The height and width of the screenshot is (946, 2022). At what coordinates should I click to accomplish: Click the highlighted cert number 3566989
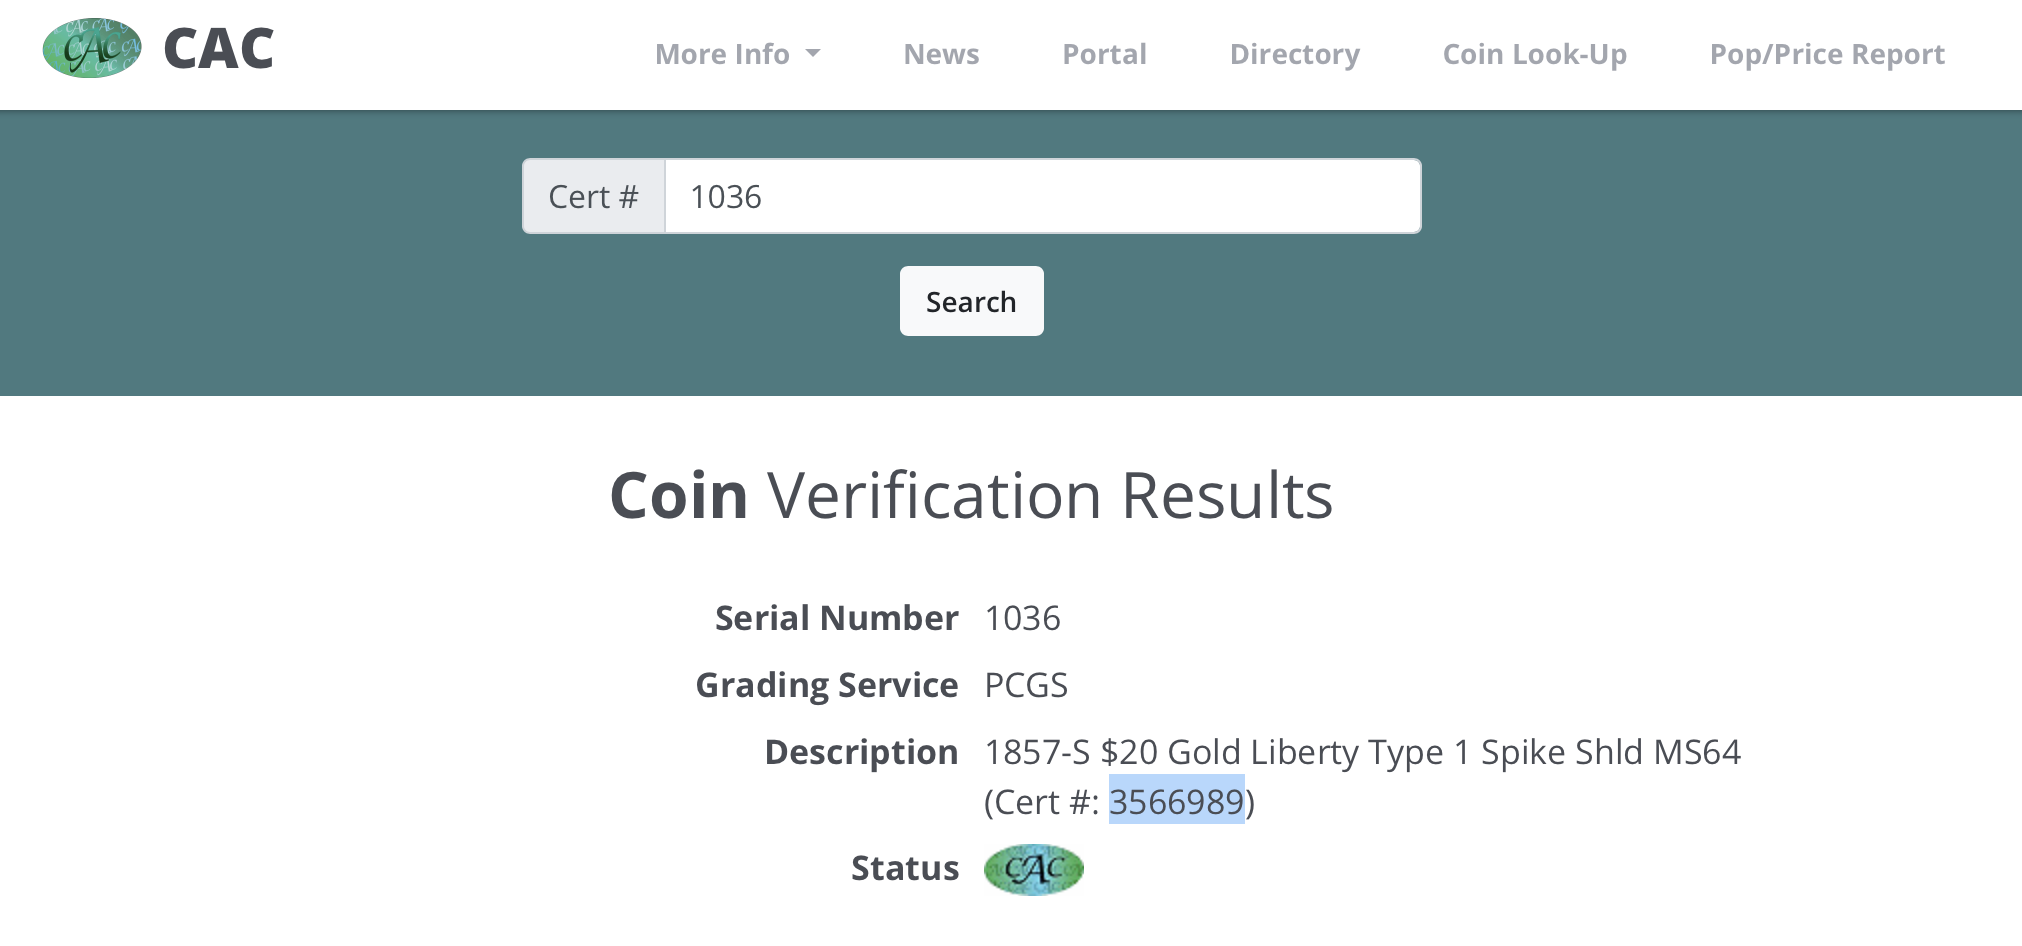[1176, 801]
